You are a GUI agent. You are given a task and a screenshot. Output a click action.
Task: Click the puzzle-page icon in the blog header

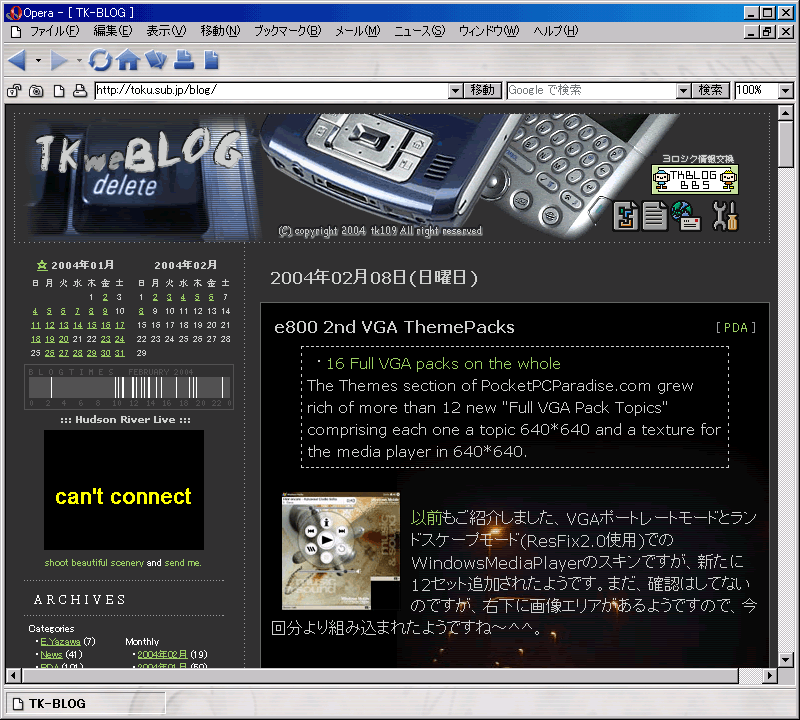pos(626,216)
